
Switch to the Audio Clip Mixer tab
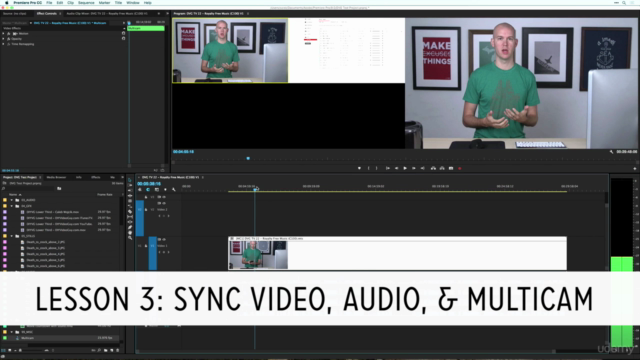click(x=107, y=13)
